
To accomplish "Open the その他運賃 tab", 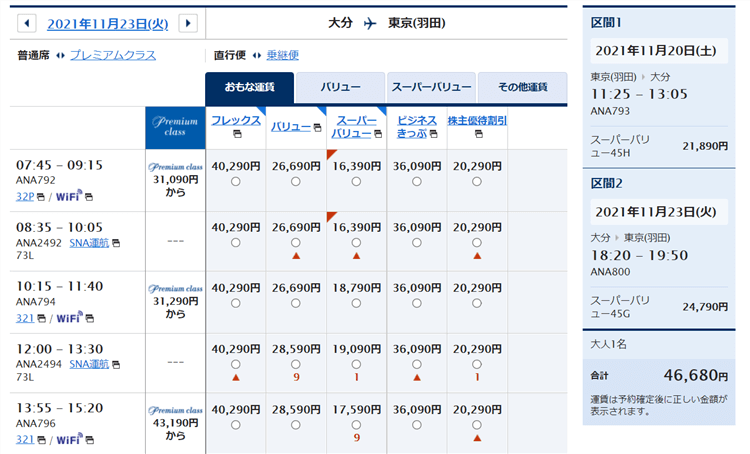I will (x=522, y=88).
